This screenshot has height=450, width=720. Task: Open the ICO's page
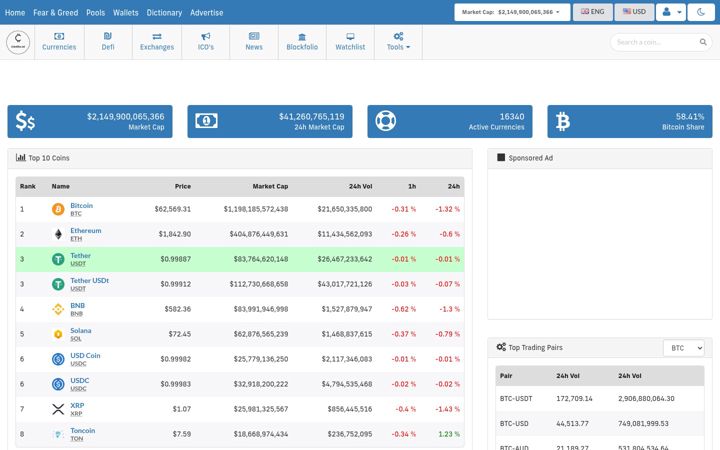pyautogui.click(x=206, y=42)
